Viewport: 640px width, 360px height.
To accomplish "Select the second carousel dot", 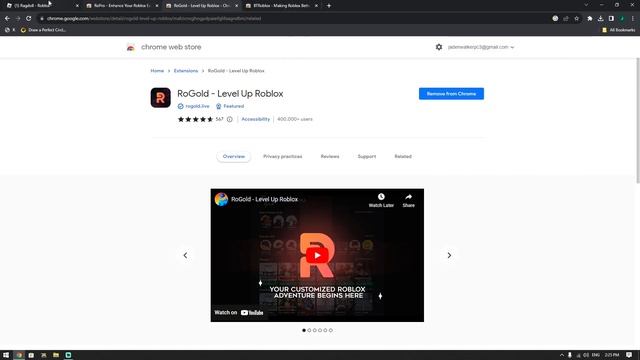I will (309, 330).
